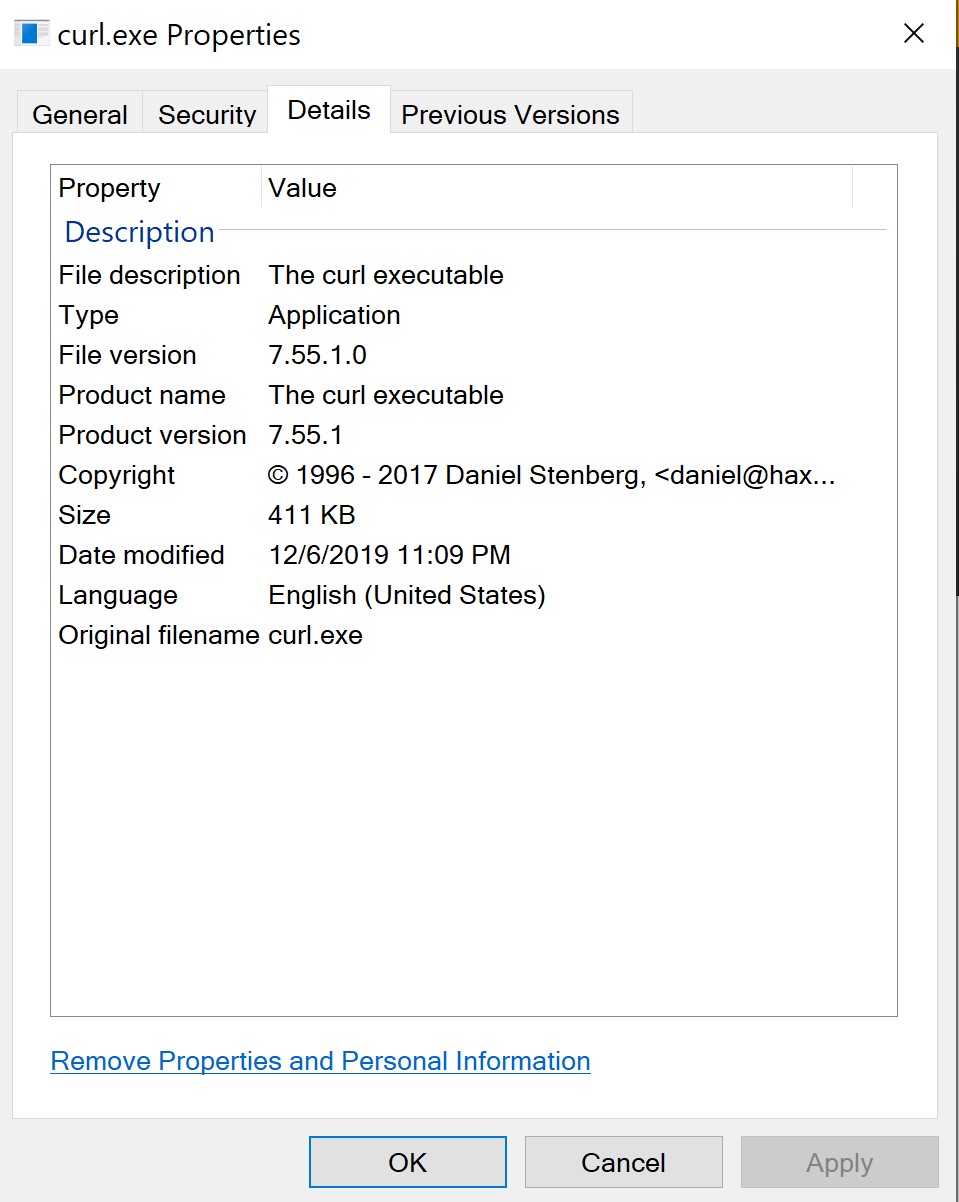Click the Value column header
This screenshot has width=959, height=1202.
(301, 188)
